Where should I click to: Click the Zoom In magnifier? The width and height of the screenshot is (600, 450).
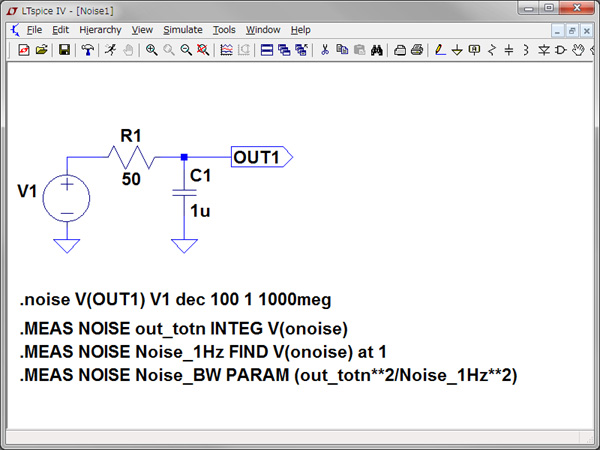(151, 50)
